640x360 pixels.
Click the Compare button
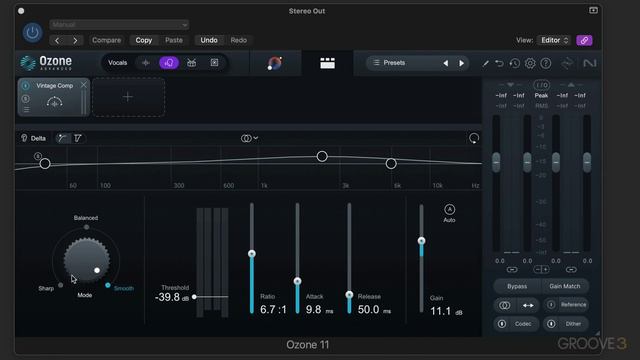[x=107, y=40]
